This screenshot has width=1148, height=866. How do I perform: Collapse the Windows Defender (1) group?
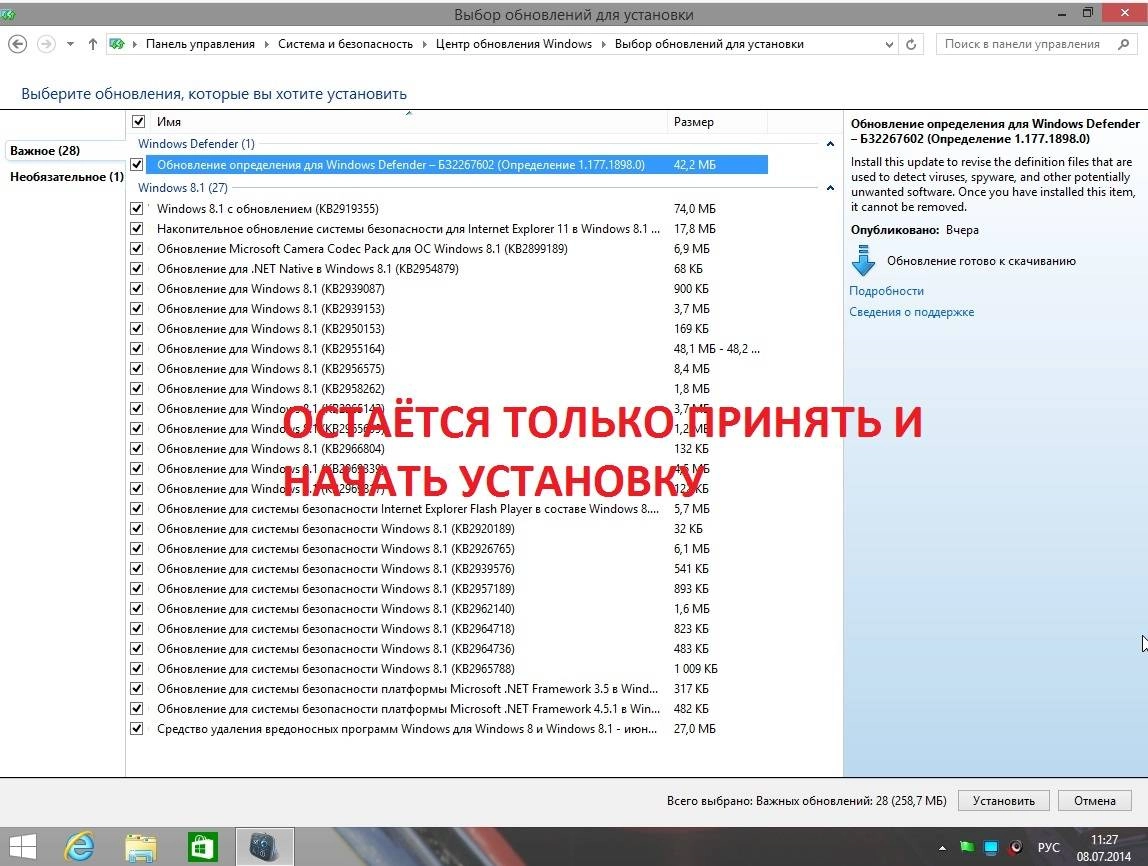click(x=830, y=144)
